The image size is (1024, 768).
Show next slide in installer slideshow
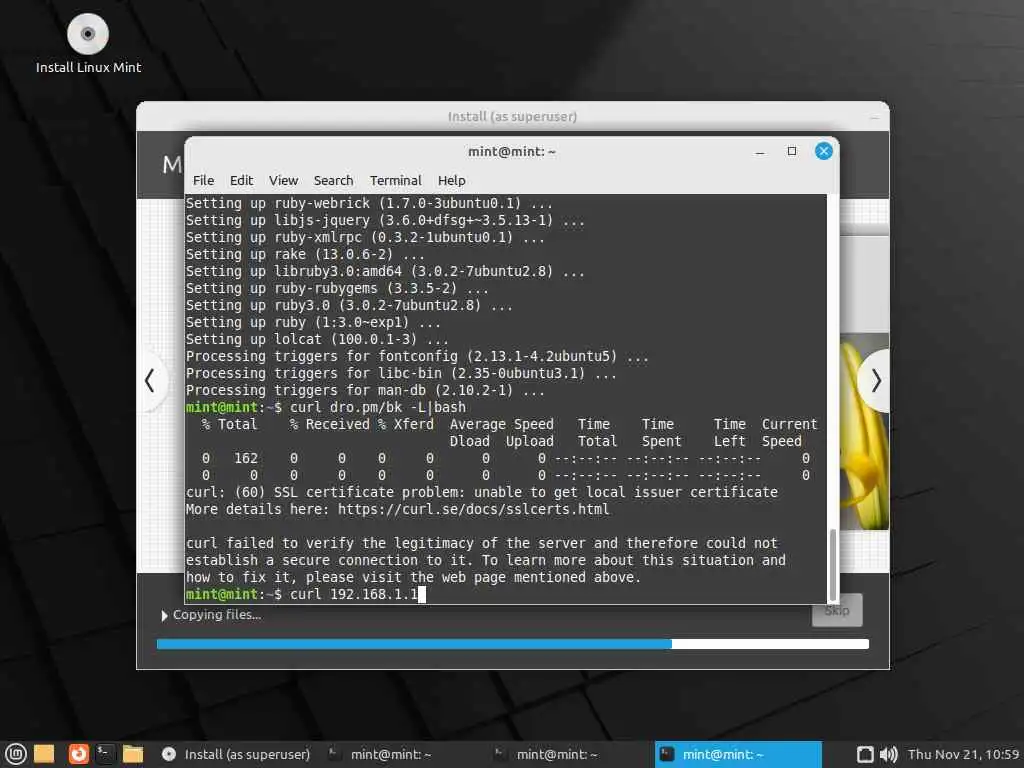pos(875,381)
